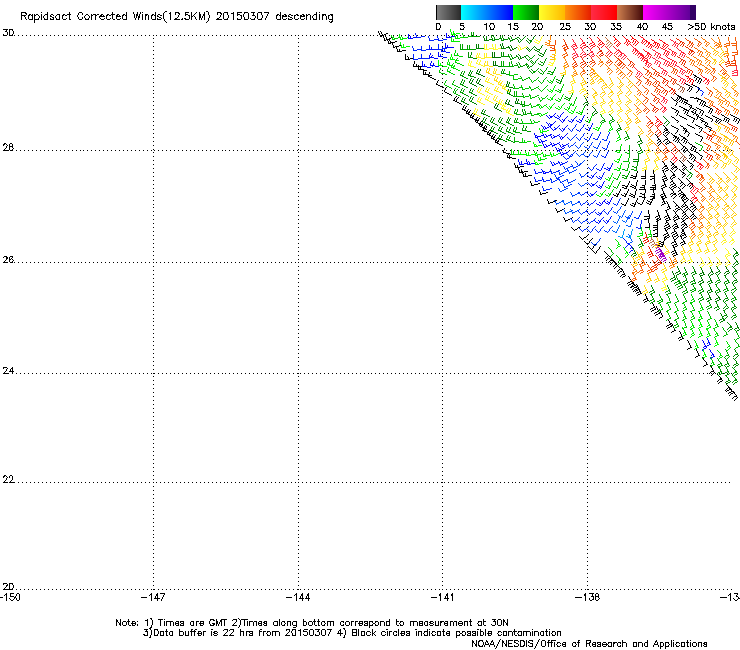Screen dimensions: 740x650
Task: Select the cyan-to-blue 5-15 knots legend swatch
Action: (x=487, y=12)
